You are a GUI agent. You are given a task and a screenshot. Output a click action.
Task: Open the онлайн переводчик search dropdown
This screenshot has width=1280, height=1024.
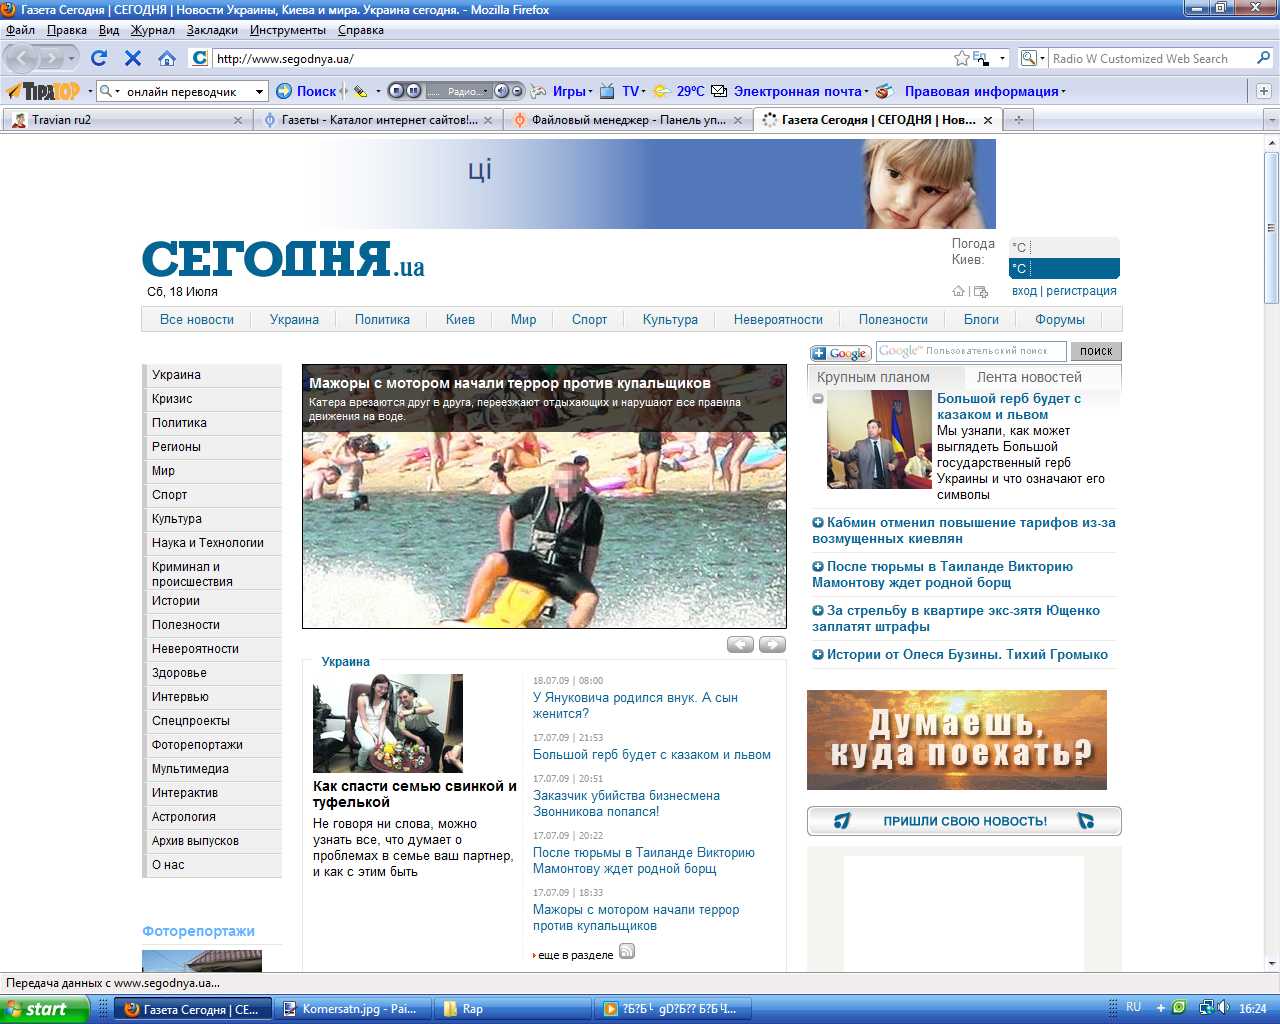click(x=259, y=91)
